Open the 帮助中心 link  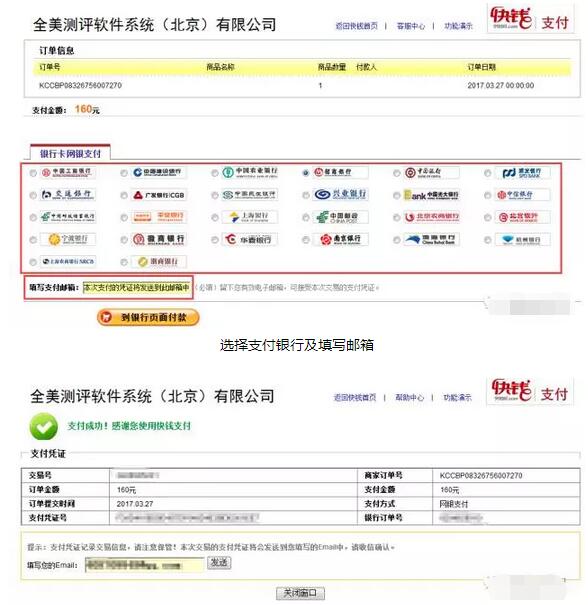(409, 397)
